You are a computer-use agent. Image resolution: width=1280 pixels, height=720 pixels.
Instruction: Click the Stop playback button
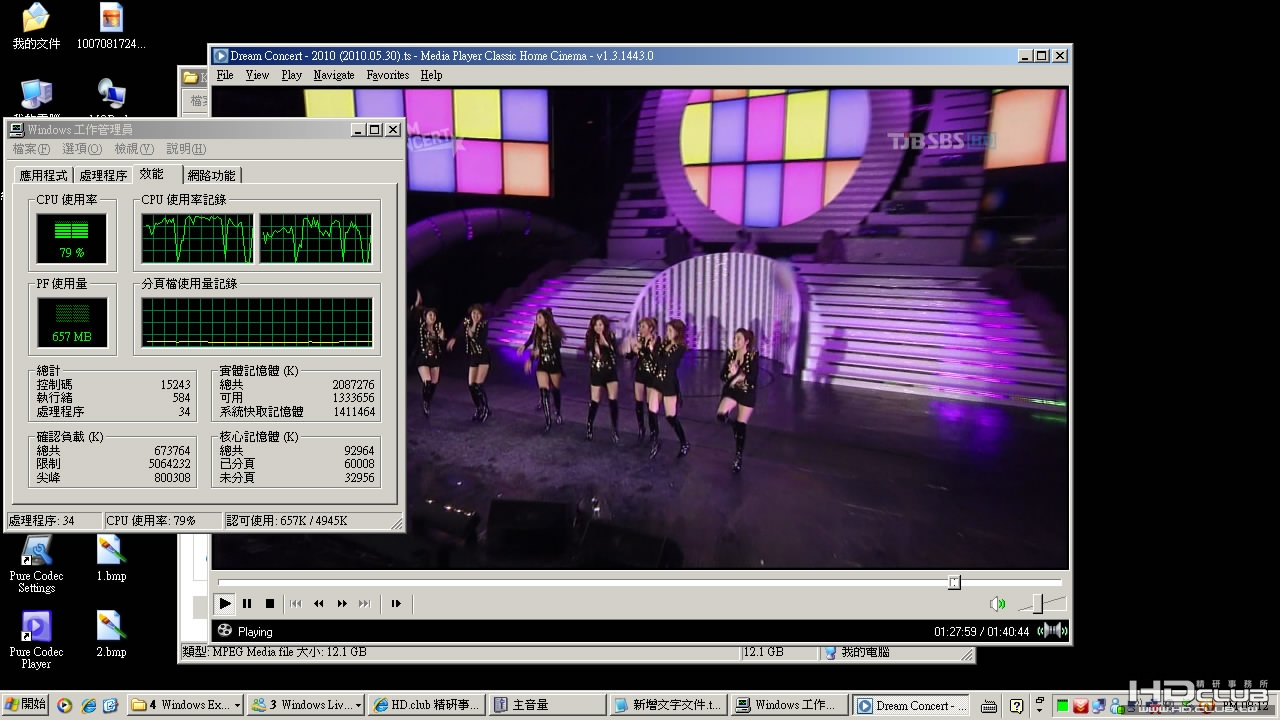pyautogui.click(x=270, y=603)
